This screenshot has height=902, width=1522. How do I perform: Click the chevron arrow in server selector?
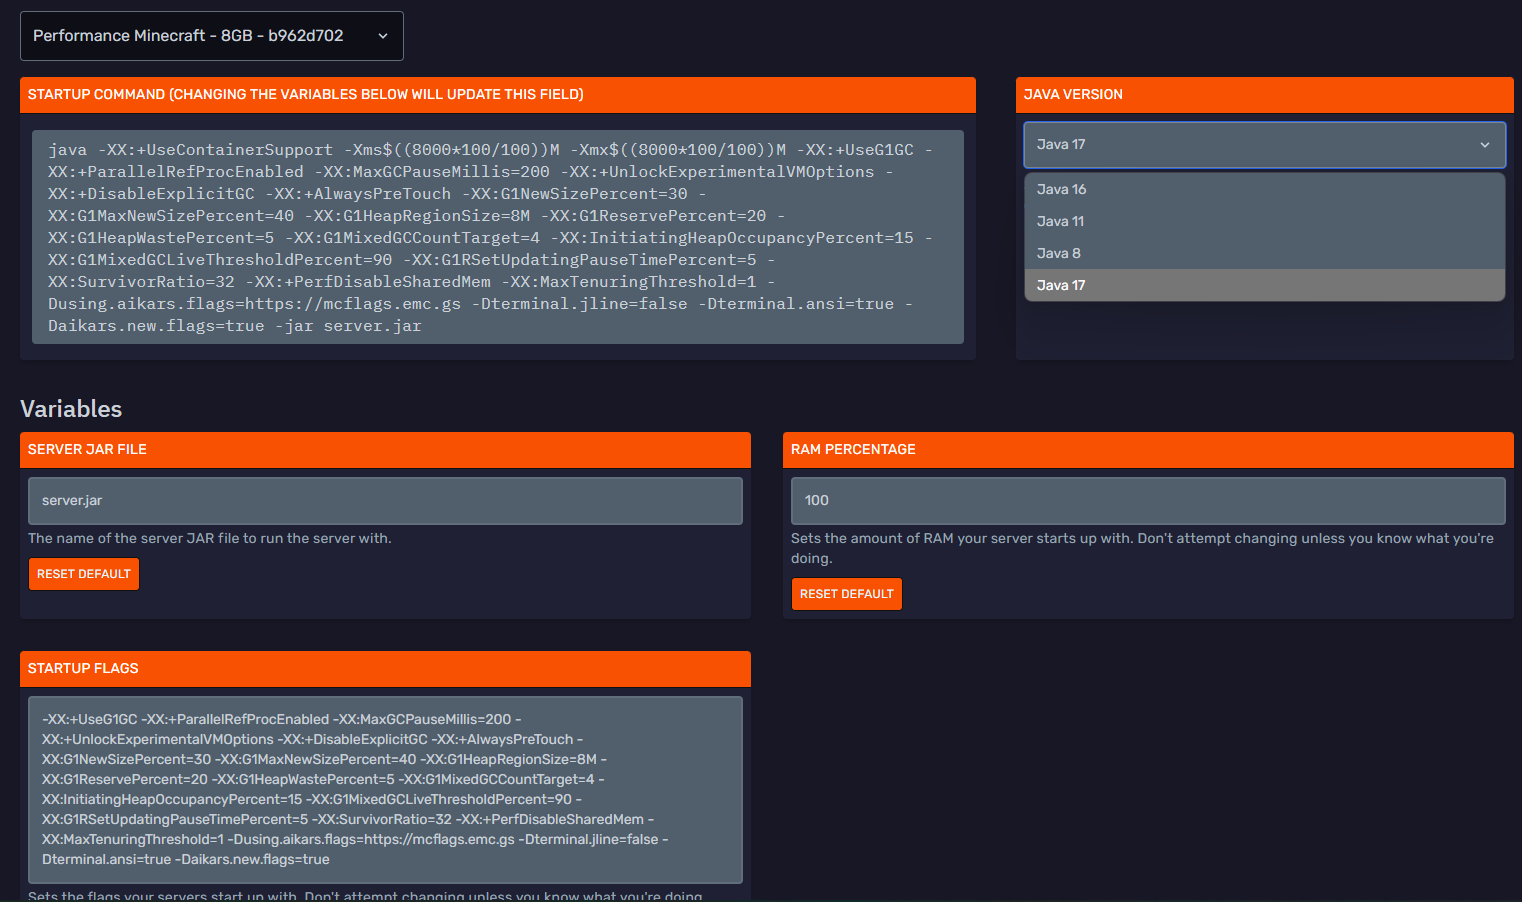click(383, 36)
